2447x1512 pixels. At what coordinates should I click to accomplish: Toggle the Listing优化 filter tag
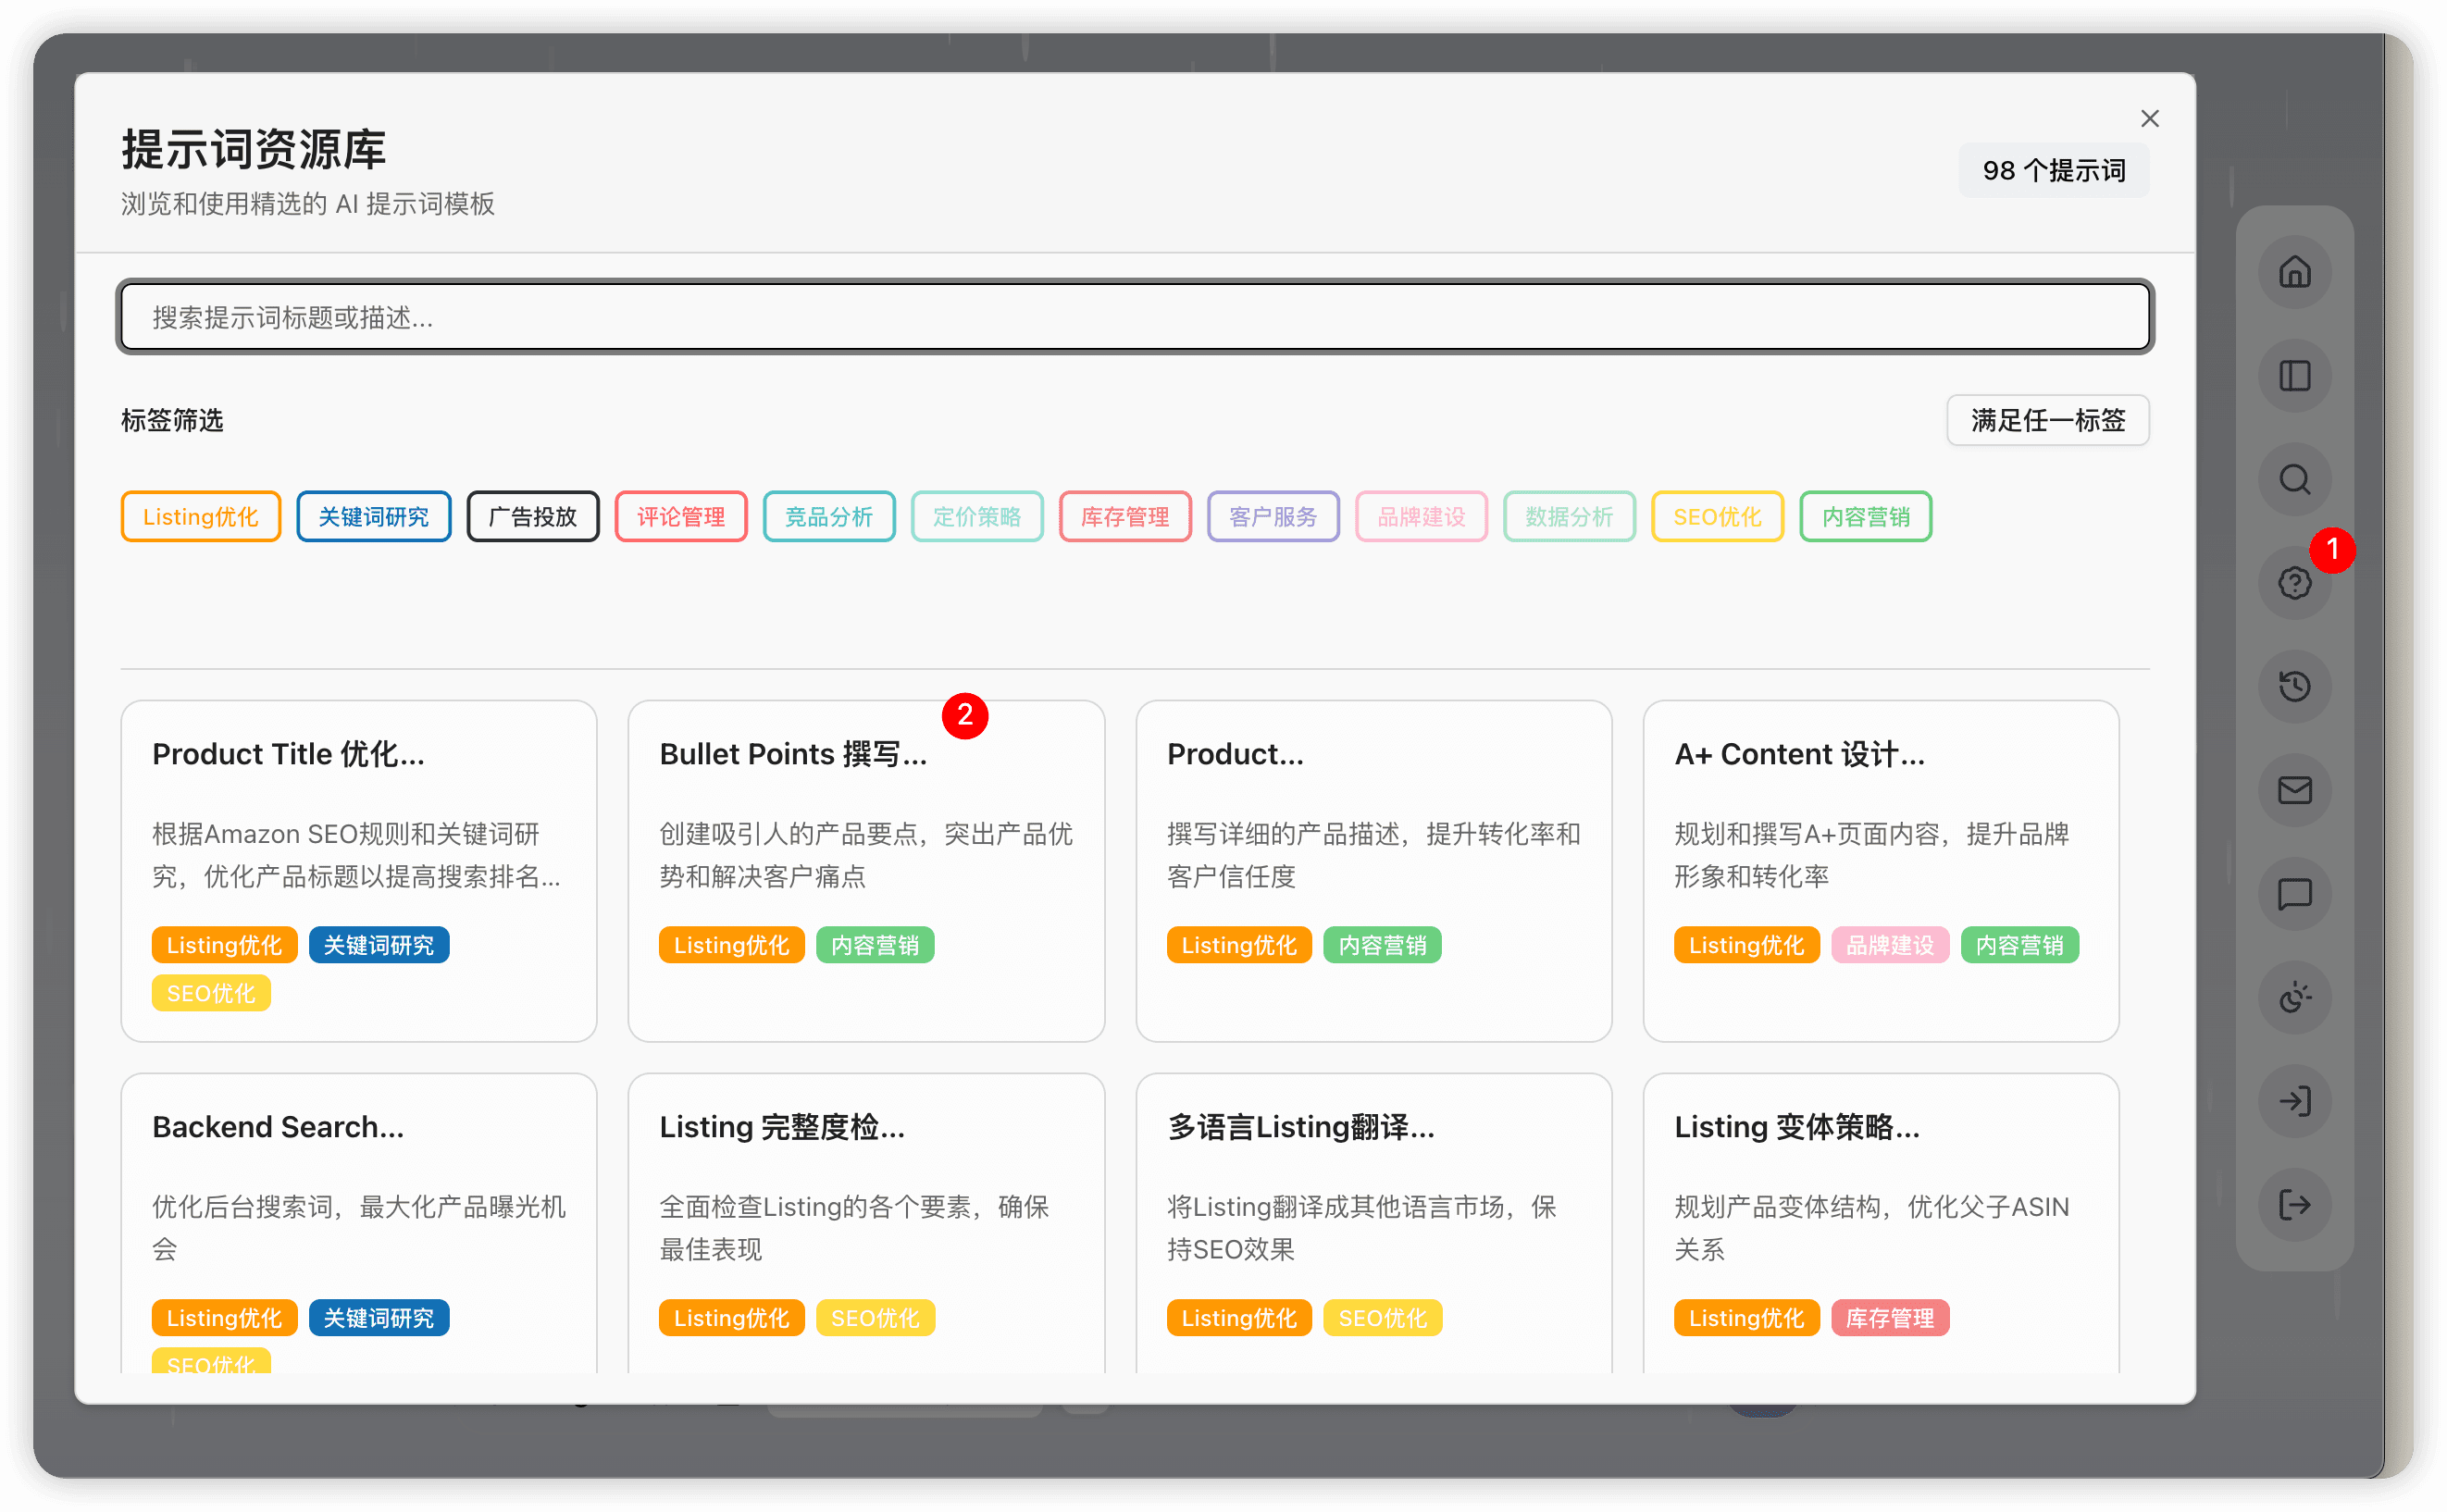click(x=200, y=517)
